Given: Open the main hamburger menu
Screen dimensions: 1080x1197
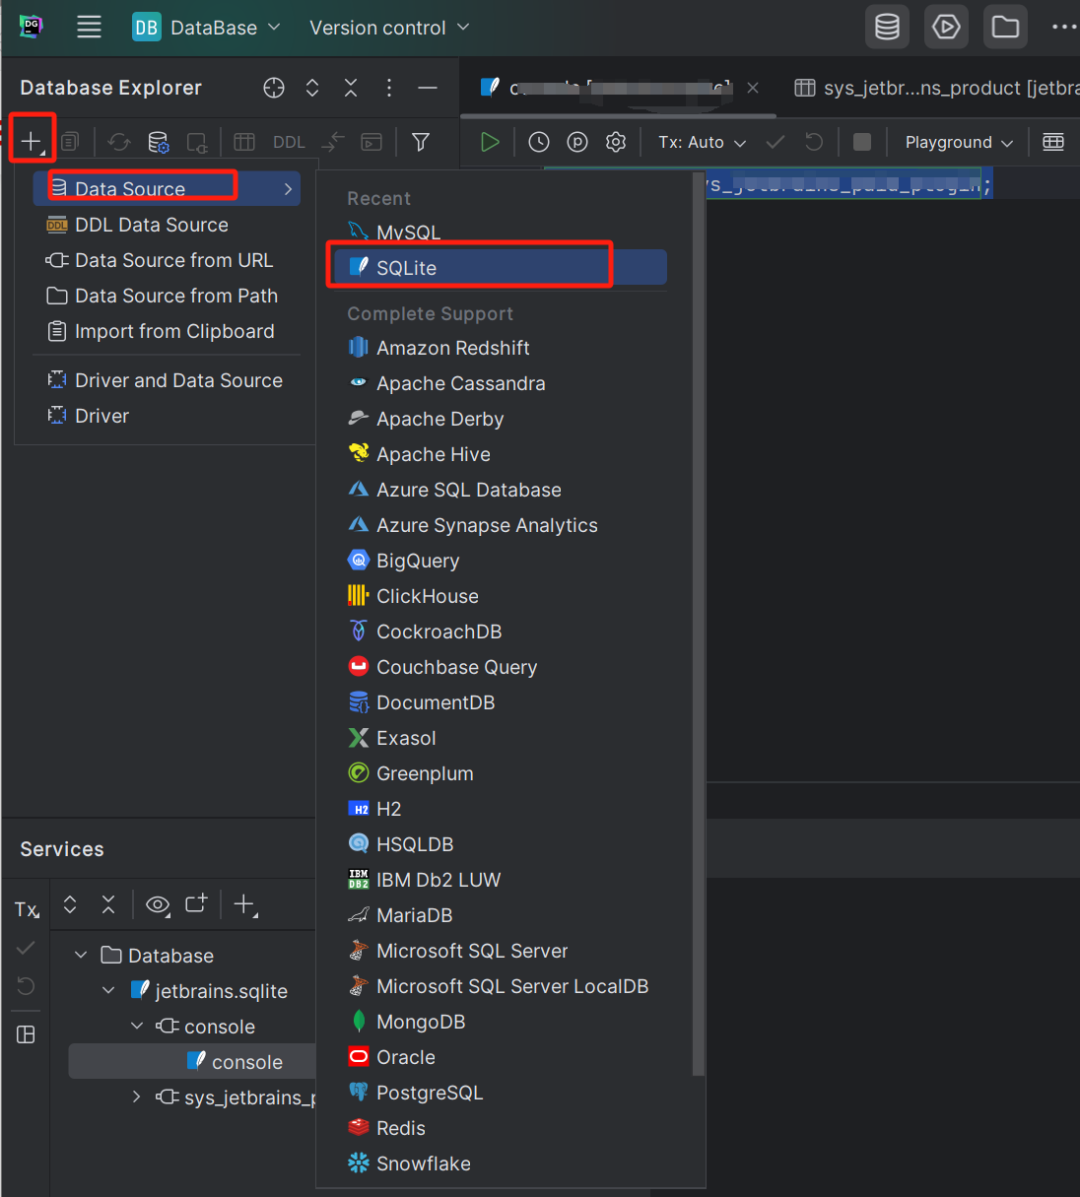Looking at the screenshot, I should click(x=89, y=27).
